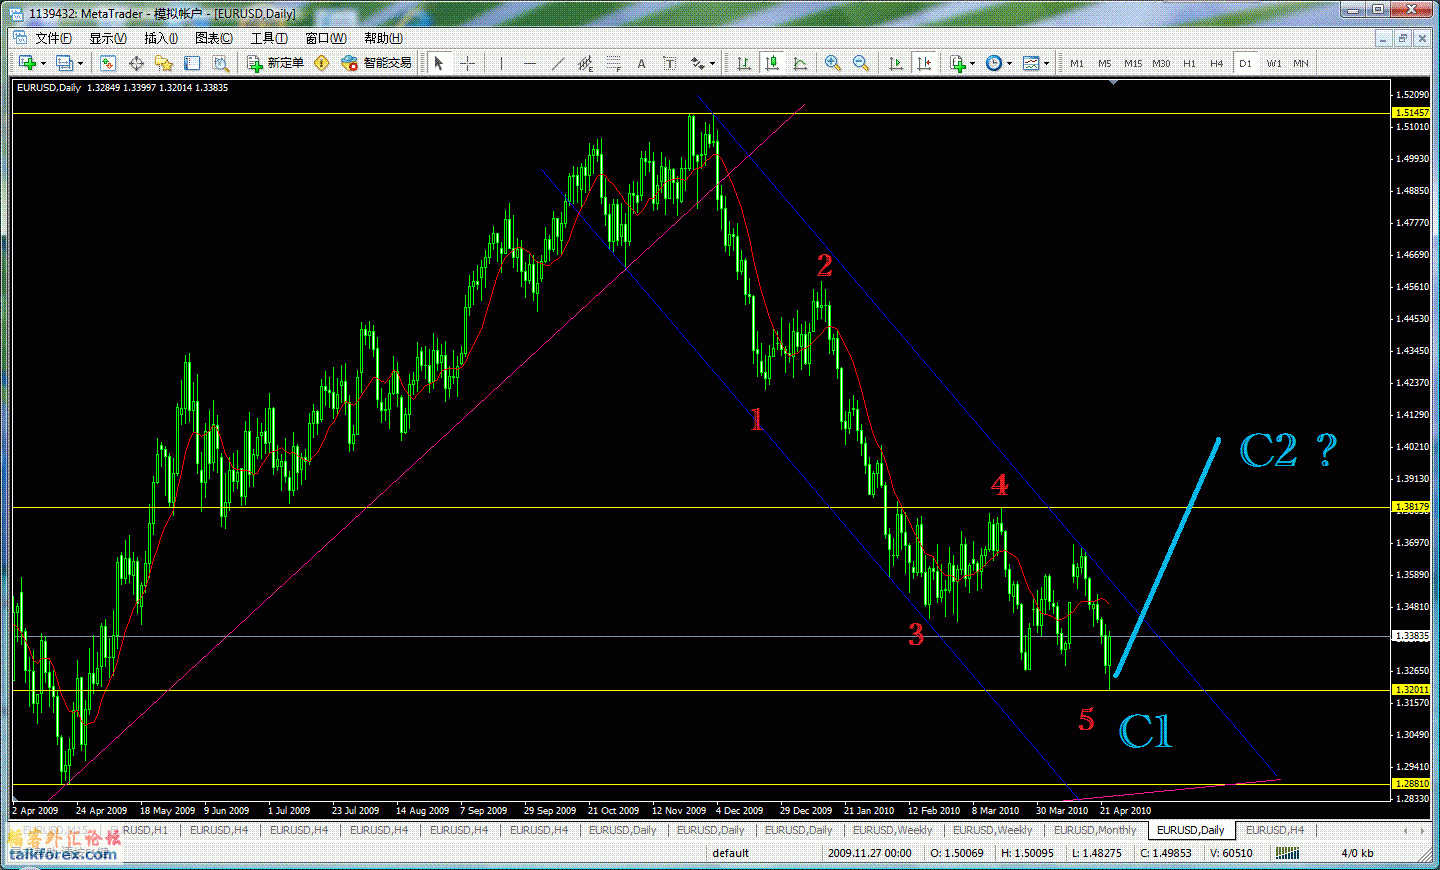Screen dimensions: 1440x870
Task: Expand the periods dropdown arrow
Action: point(1009,63)
